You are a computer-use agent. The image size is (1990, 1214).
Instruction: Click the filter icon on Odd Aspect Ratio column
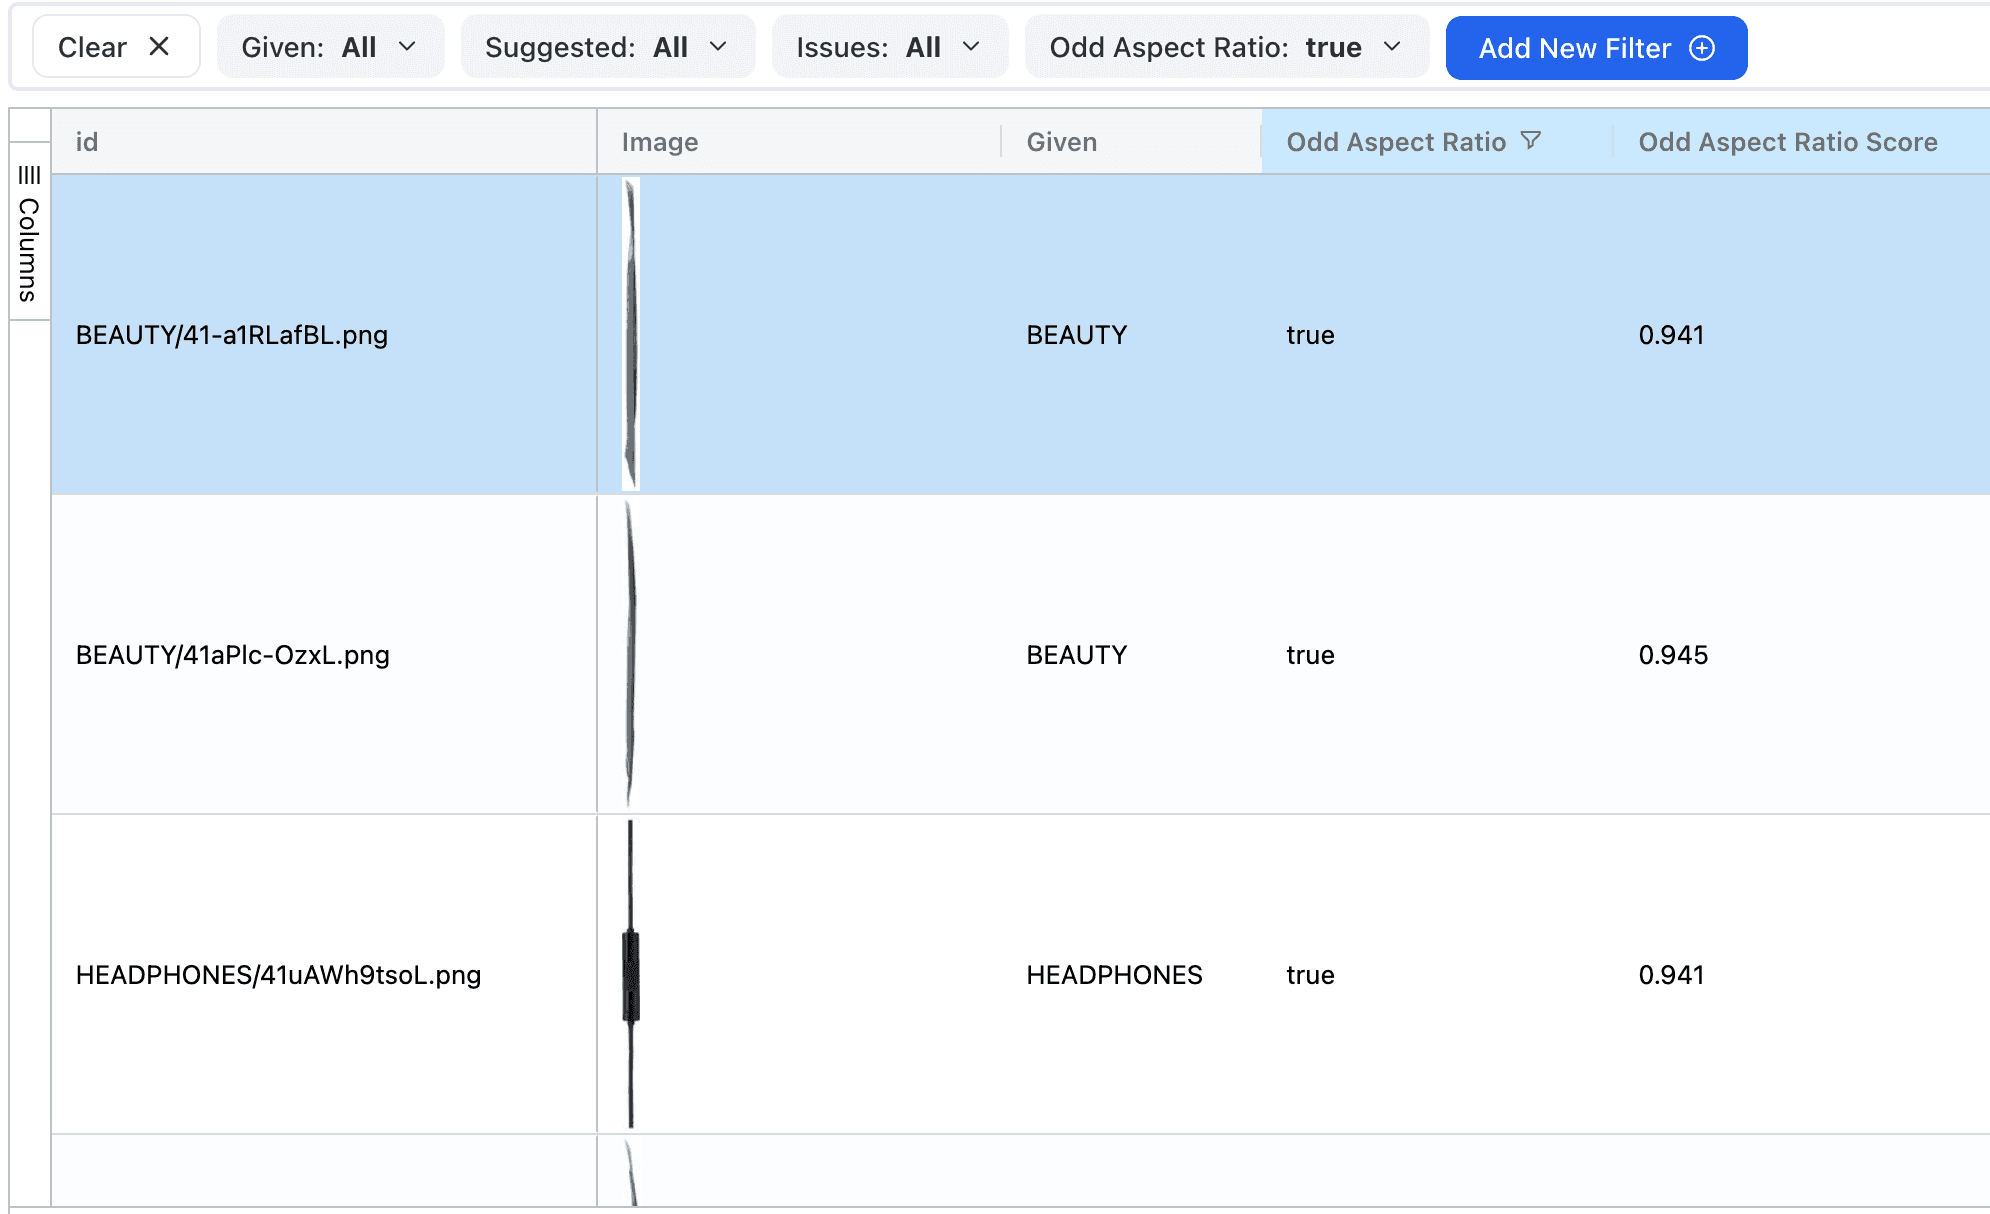click(1532, 141)
